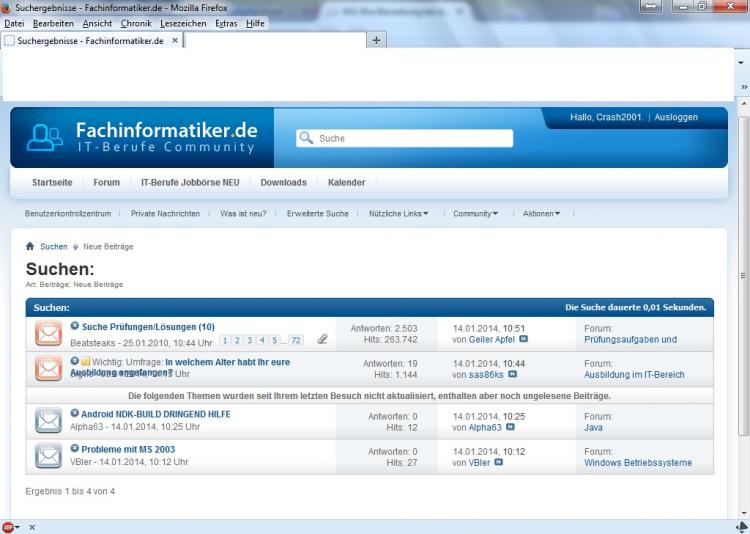Open the Downloads page
This screenshot has height=534, width=750.
click(x=284, y=182)
